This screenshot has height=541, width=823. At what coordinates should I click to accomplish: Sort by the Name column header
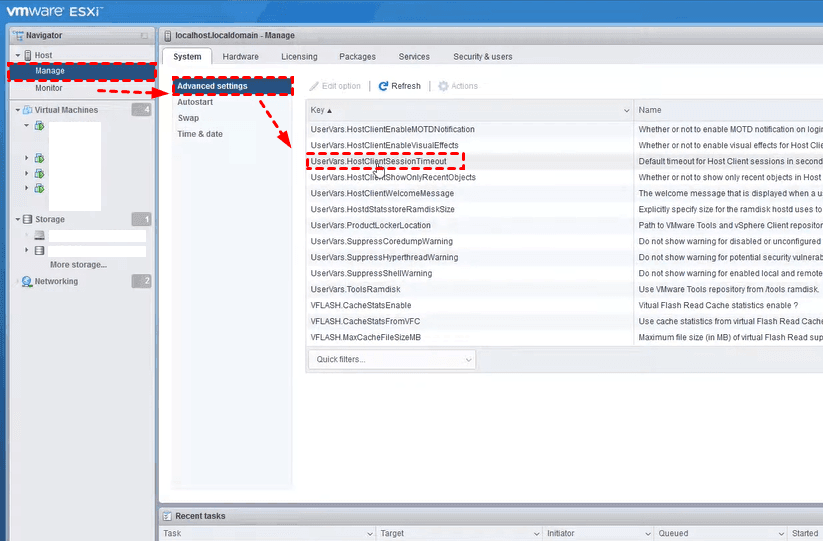pyautogui.click(x=729, y=110)
